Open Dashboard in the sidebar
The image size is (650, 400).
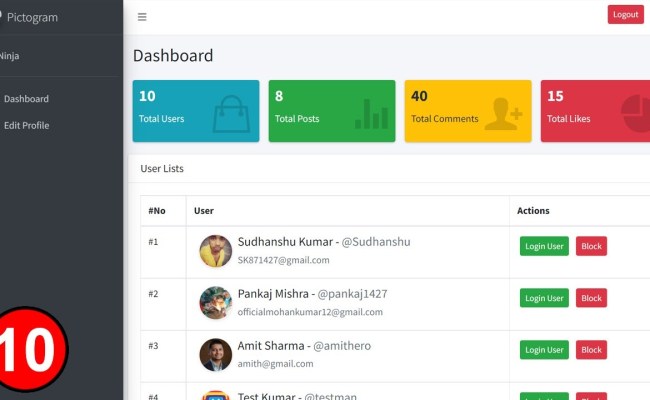tap(26, 99)
